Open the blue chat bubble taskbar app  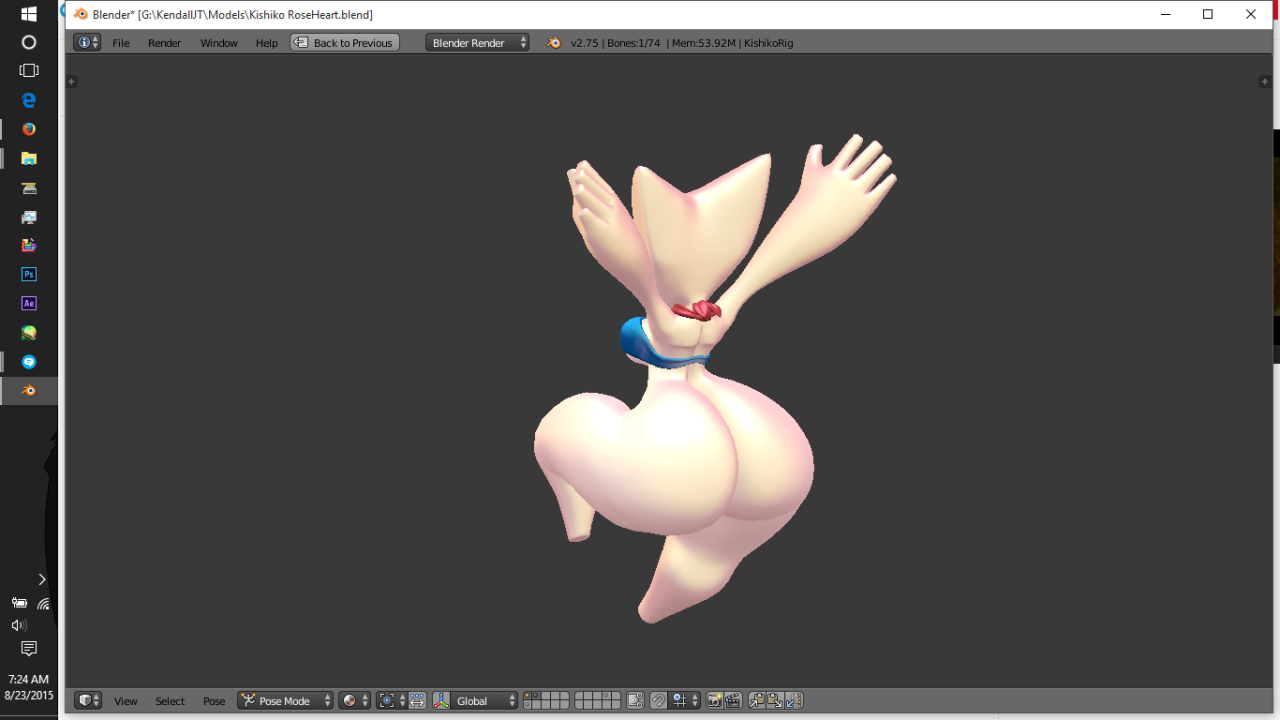click(29, 361)
